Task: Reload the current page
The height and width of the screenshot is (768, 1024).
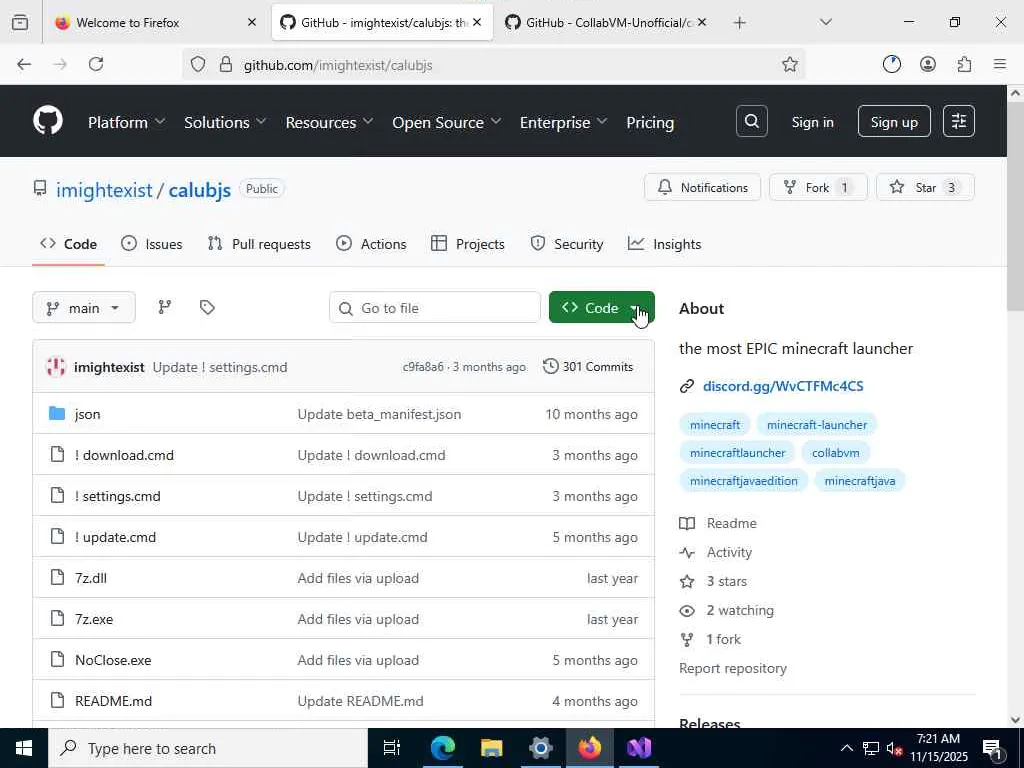Action: (96, 64)
